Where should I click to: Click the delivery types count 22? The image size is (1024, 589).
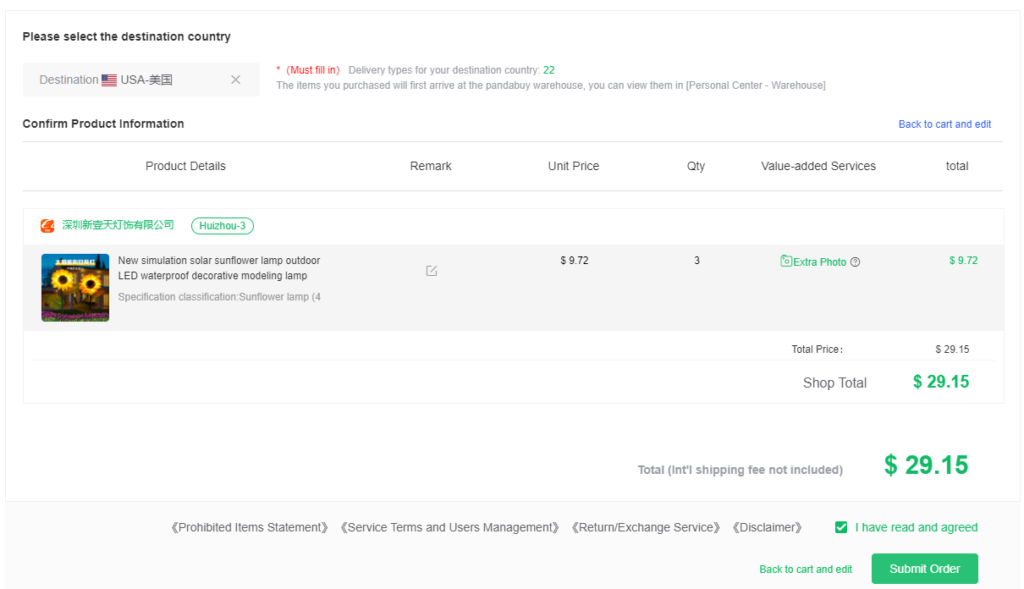[x=548, y=70]
